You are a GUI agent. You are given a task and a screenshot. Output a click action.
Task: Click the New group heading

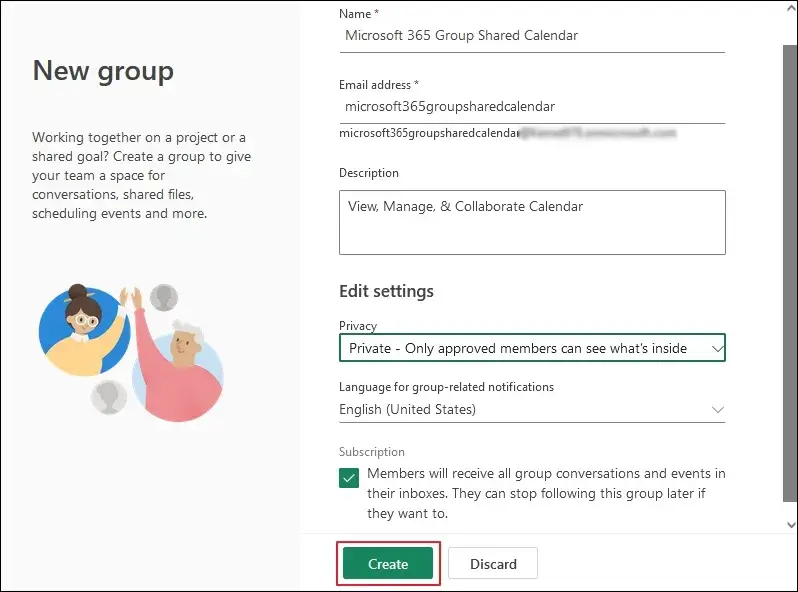coord(103,71)
